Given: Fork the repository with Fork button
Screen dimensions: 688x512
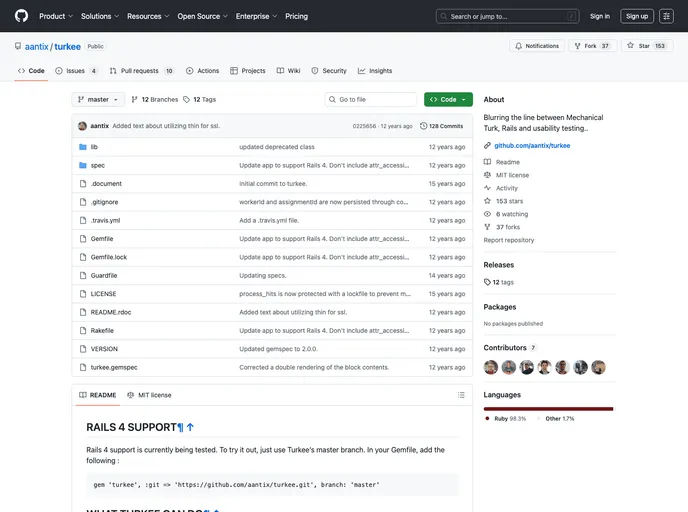Looking at the screenshot, I should pos(592,46).
